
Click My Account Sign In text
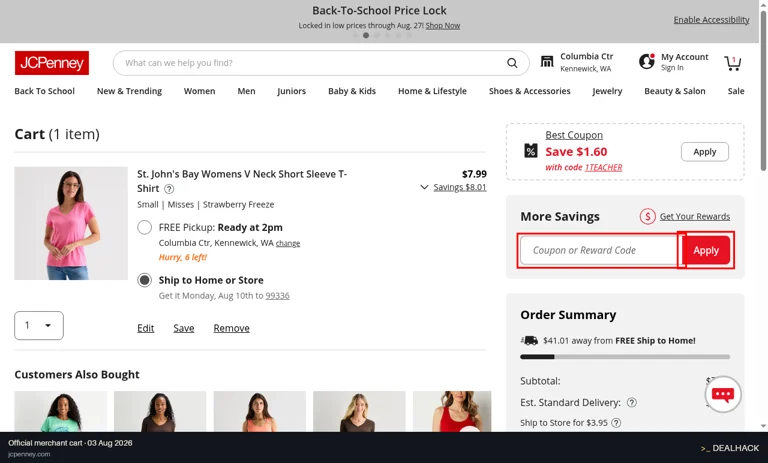point(672,68)
